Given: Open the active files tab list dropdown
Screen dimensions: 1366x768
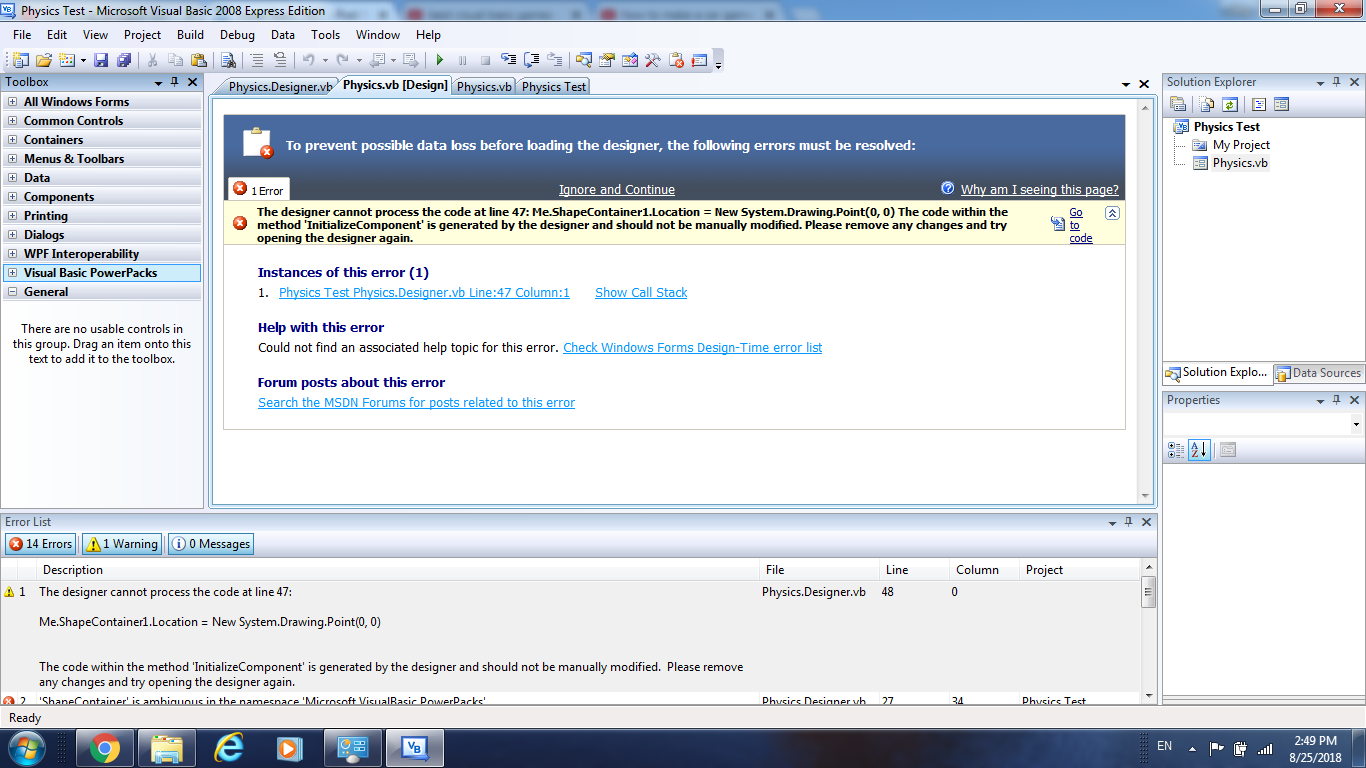Looking at the screenshot, I should point(1126,85).
